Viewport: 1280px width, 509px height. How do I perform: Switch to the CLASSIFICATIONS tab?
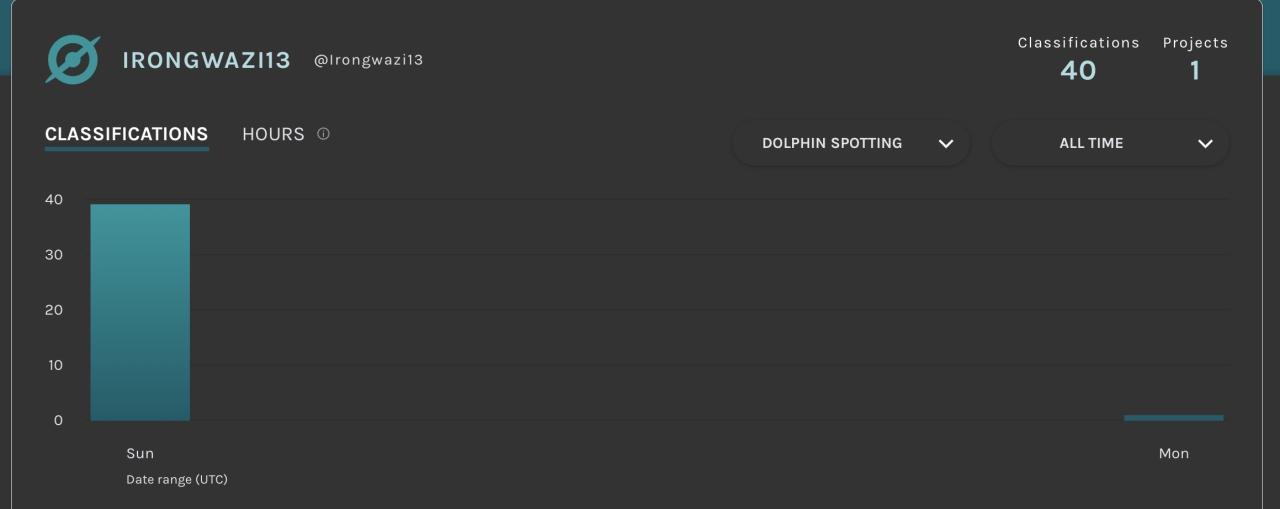tap(126, 134)
